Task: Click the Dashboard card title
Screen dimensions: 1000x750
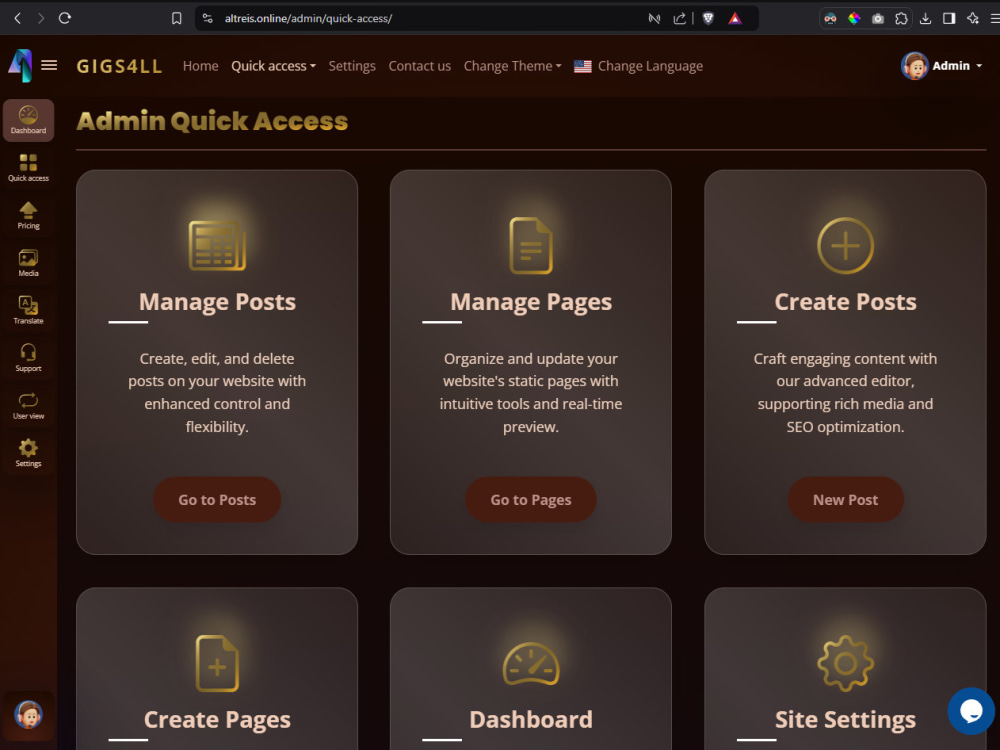Action: tap(531, 720)
